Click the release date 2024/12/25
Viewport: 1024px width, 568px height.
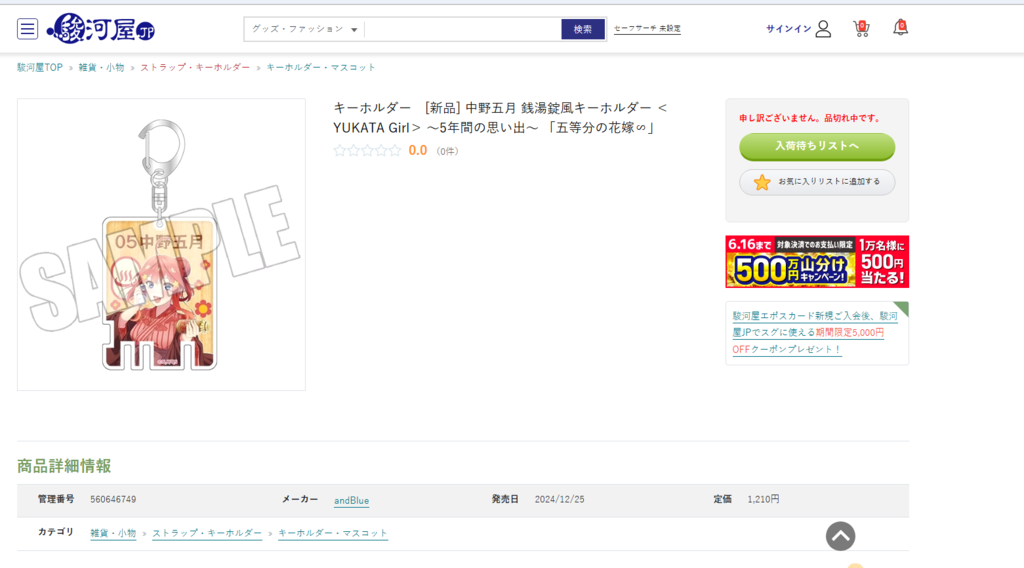[x=560, y=499]
